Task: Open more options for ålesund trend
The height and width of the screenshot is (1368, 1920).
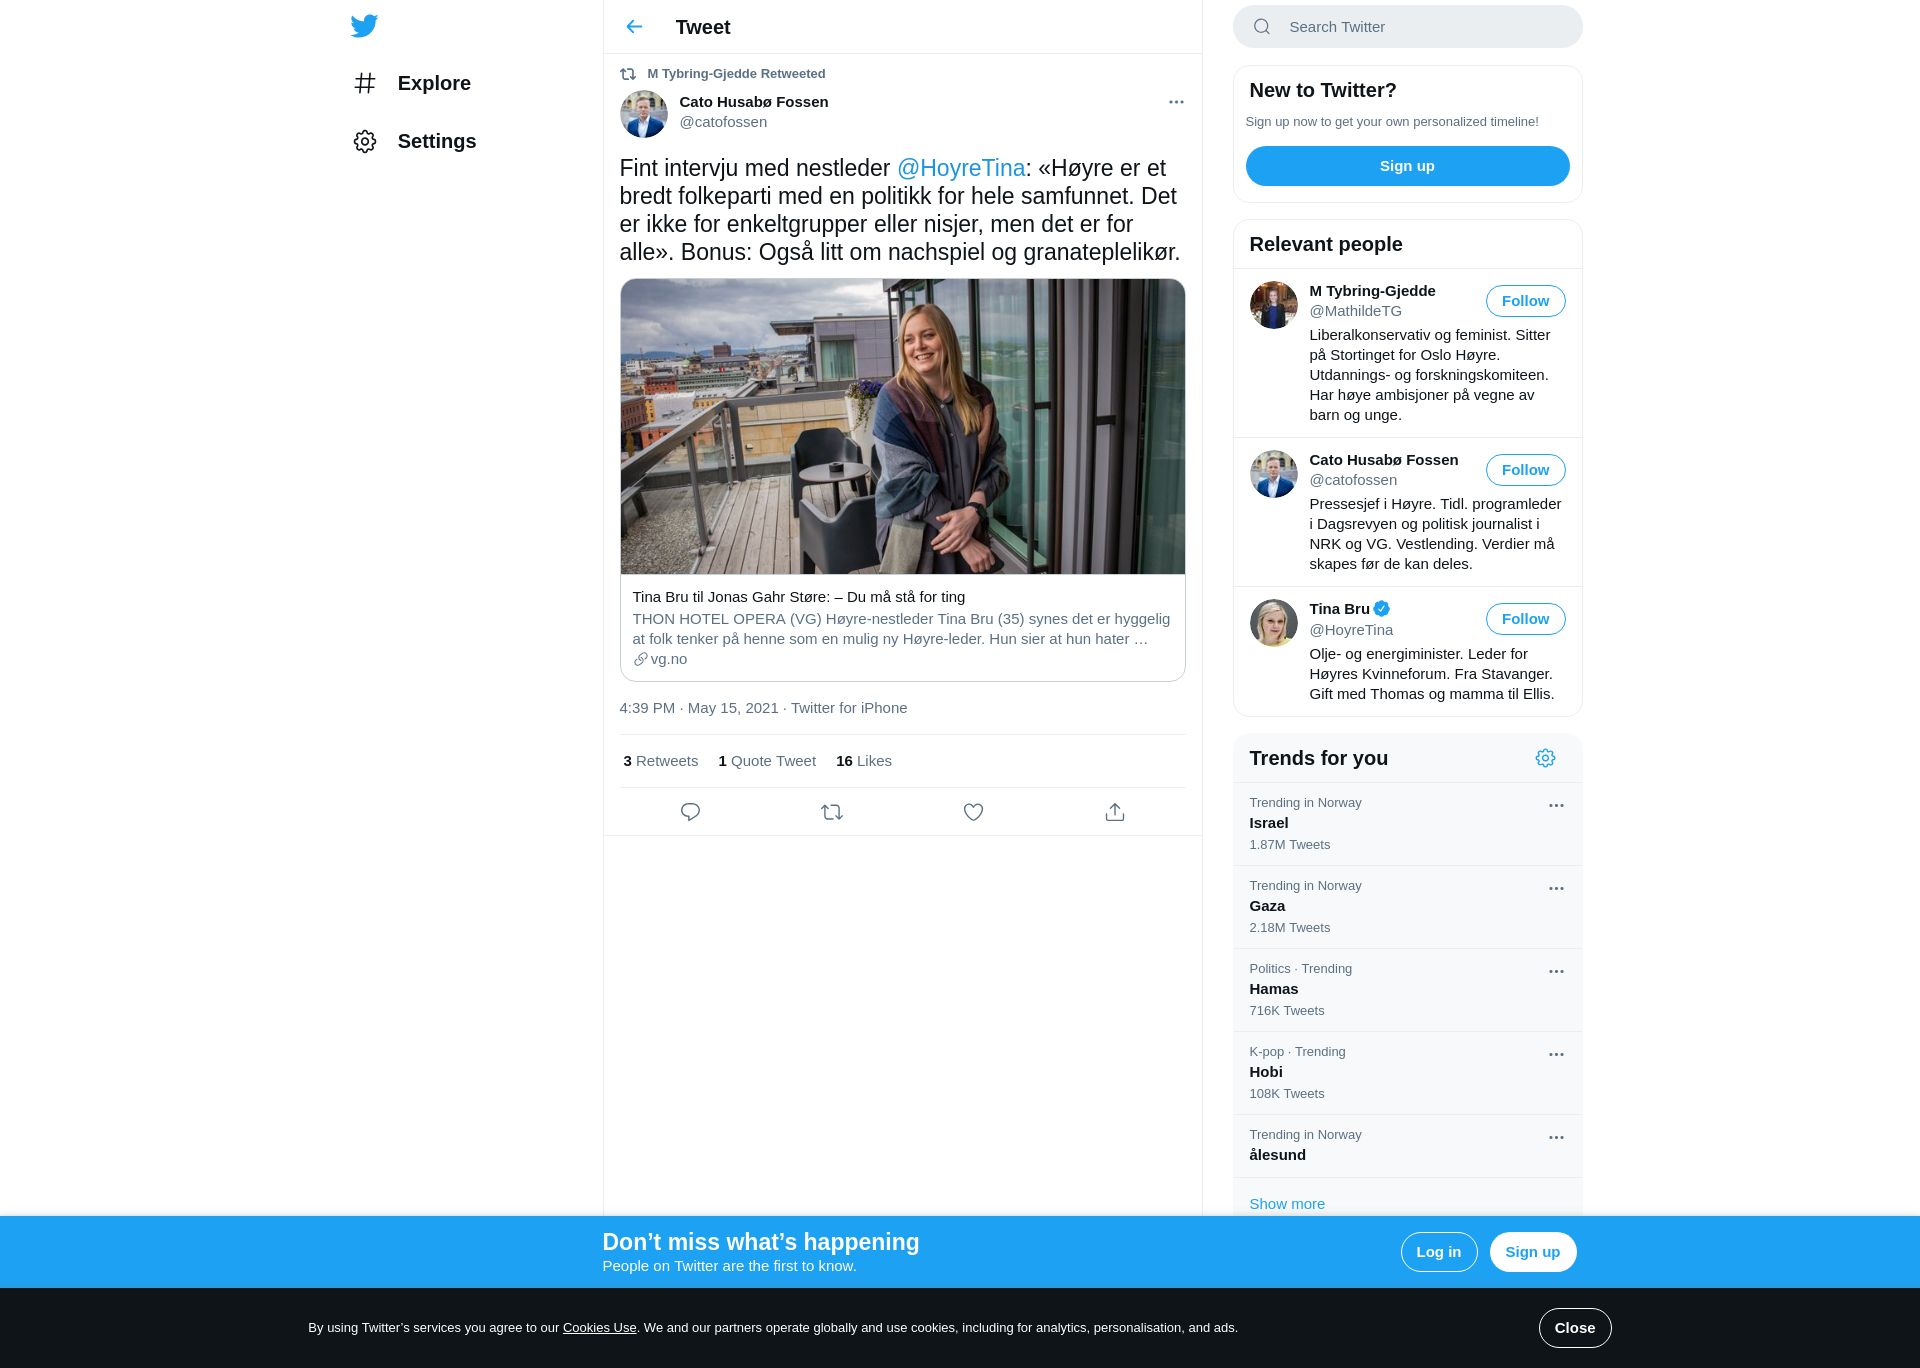Action: point(1556,1137)
